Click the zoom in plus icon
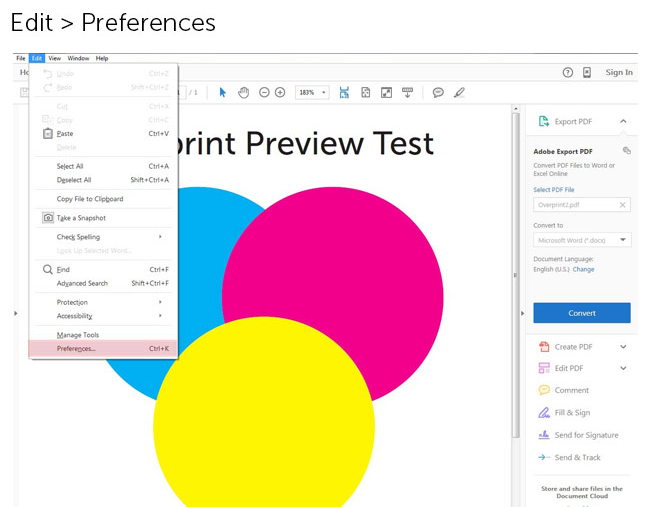This screenshot has height=507, width=650. pos(280,92)
